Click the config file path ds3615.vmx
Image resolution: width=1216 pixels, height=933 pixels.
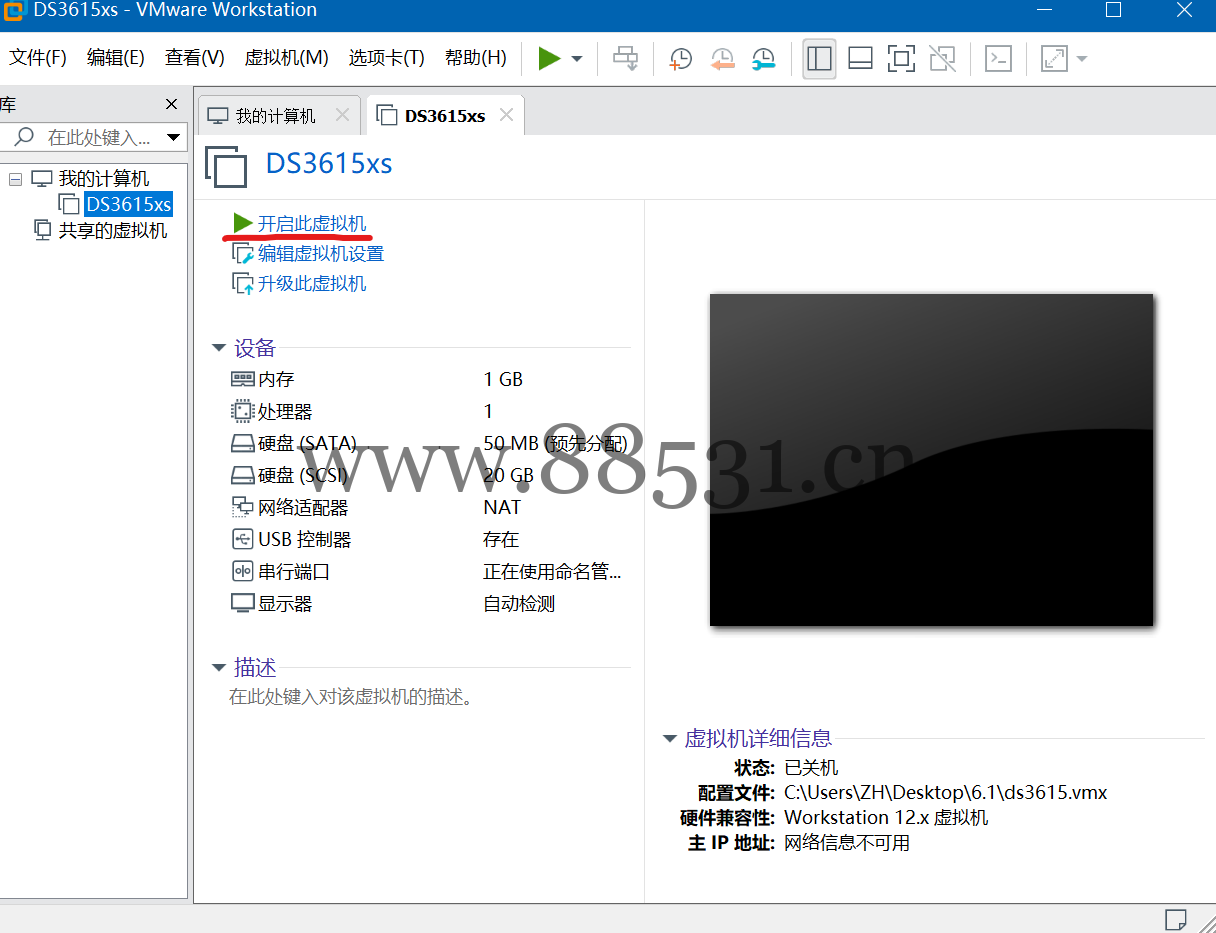pyautogui.click(x=945, y=793)
